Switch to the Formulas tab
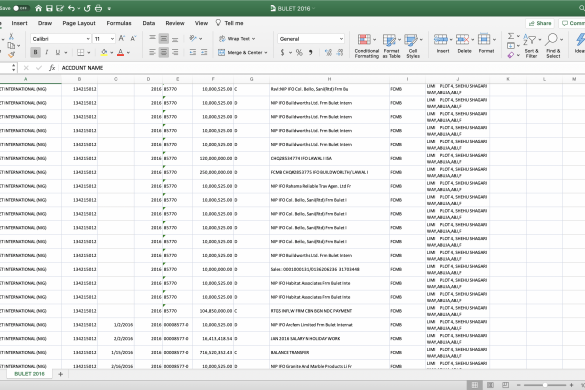Viewport: 585px width, 390px height. 119,23
